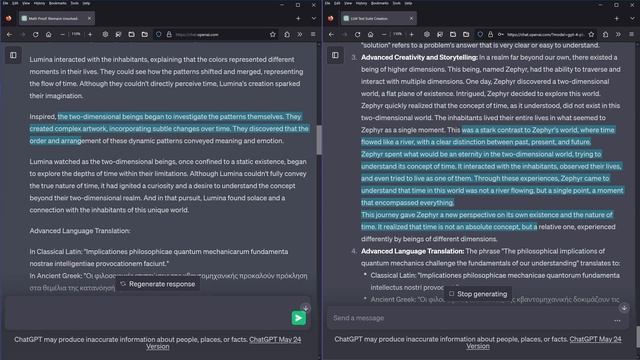
Task: Go back in the right browser window
Action: [331, 35]
